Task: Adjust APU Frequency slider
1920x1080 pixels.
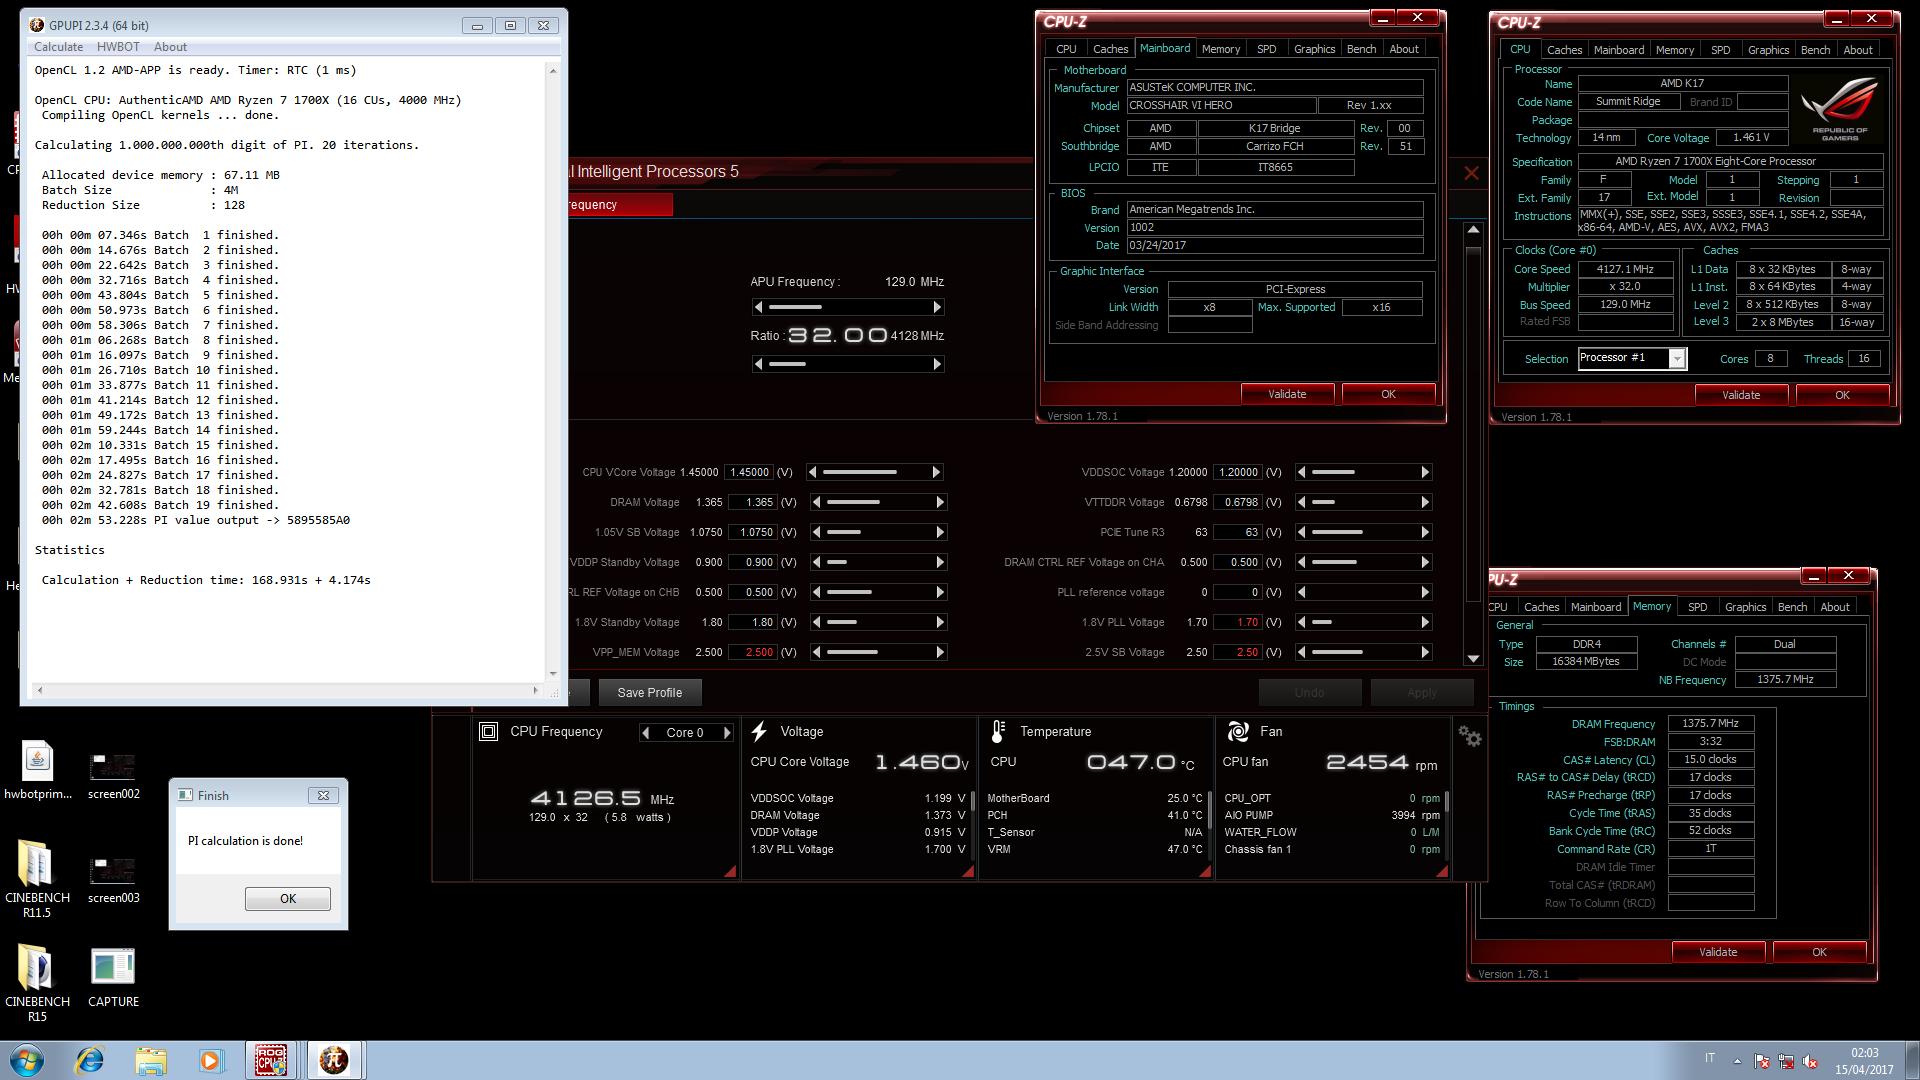Action: [x=847, y=307]
